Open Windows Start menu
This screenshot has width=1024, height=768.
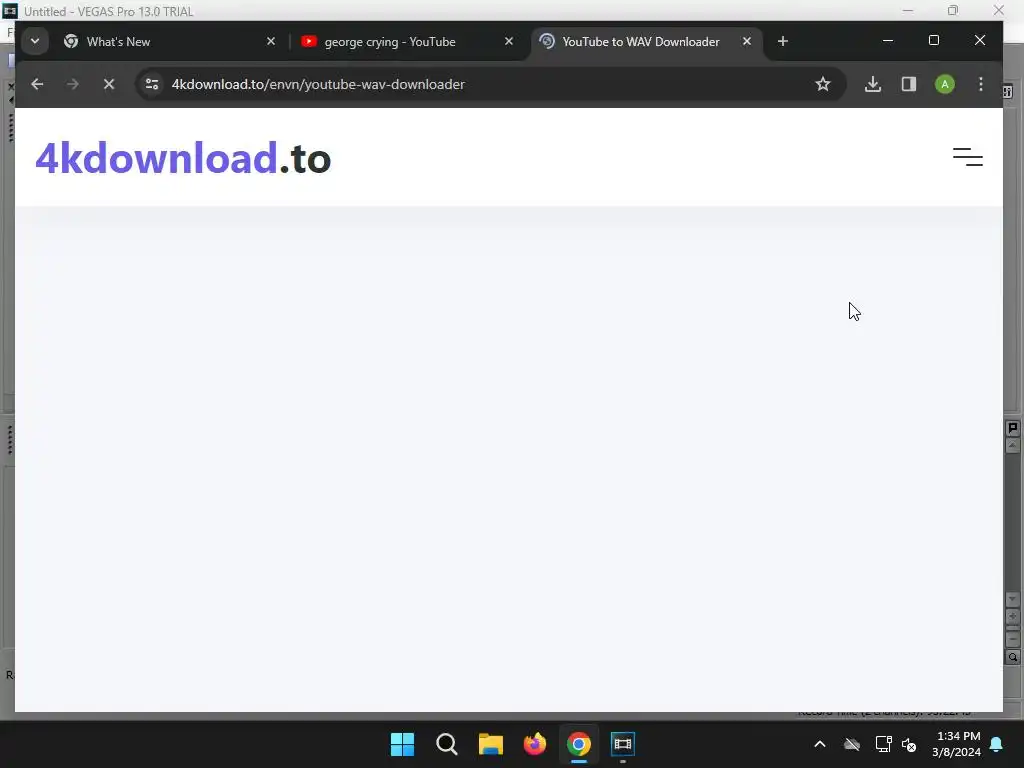[x=402, y=744]
